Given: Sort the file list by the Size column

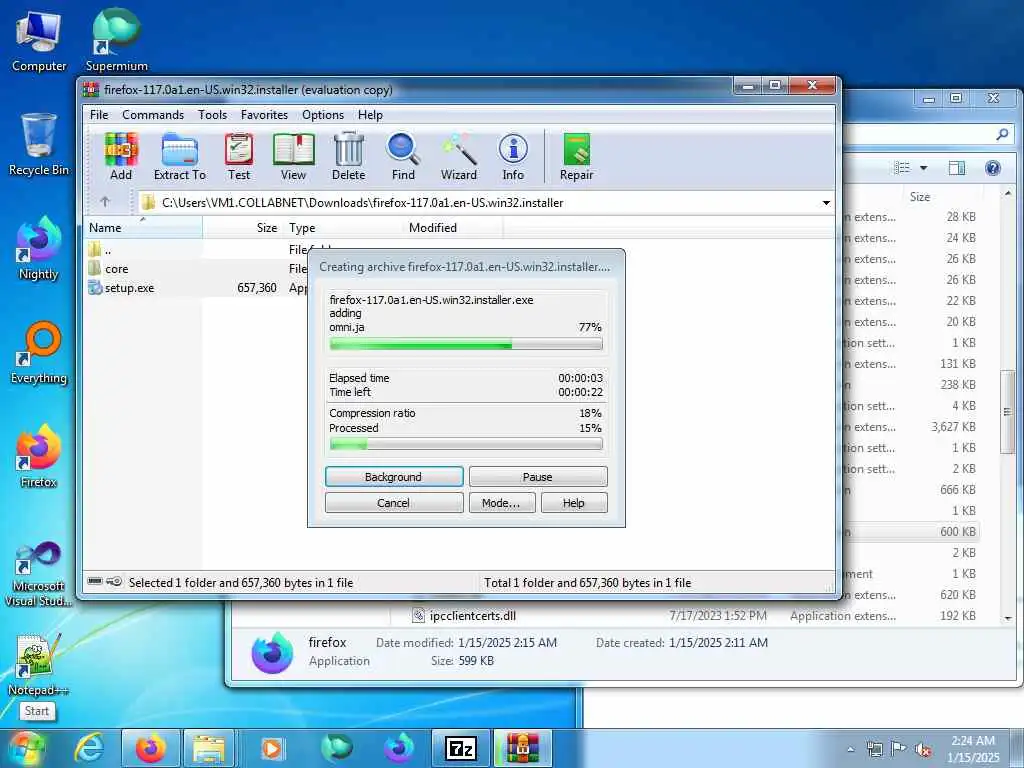Looking at the screenshot, I should pos(242,227).
